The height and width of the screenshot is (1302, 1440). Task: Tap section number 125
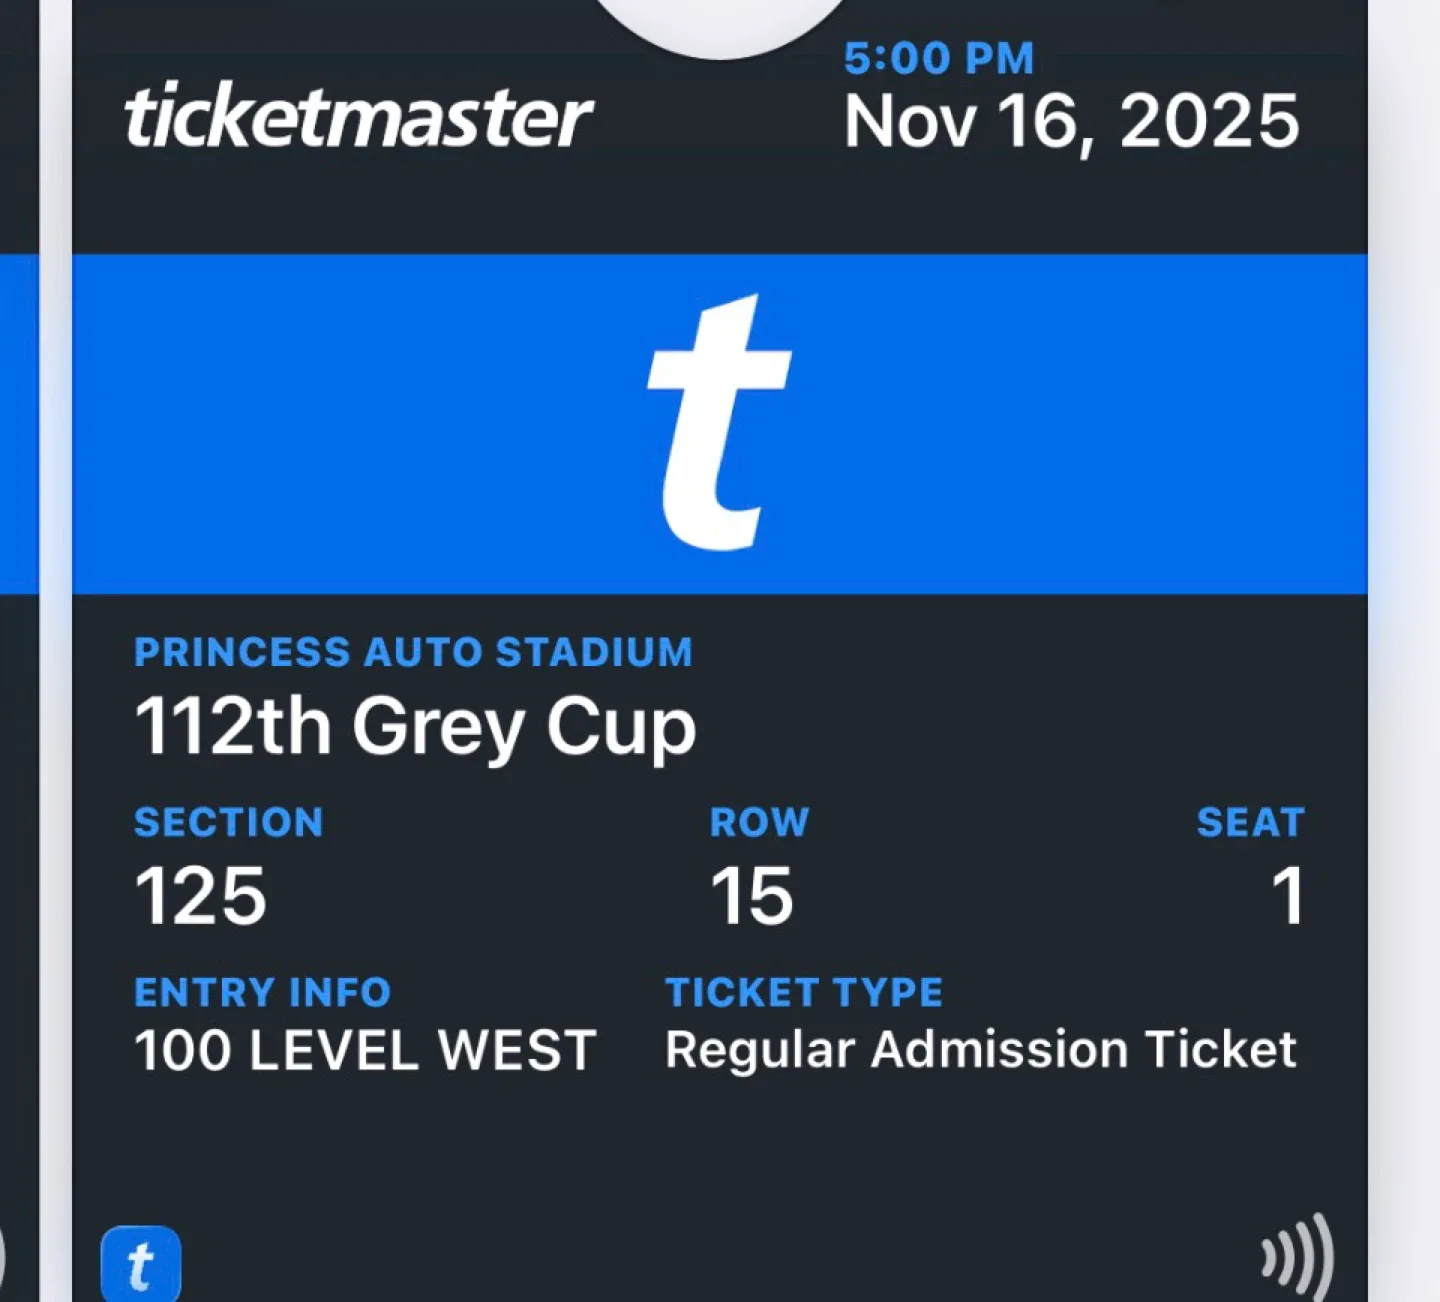[x=201, y=896]
